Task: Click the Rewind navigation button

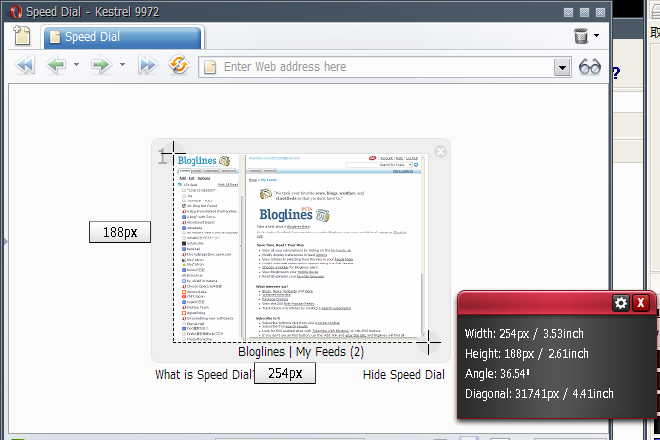Action: pyautogui.click(x=25, y=65)
